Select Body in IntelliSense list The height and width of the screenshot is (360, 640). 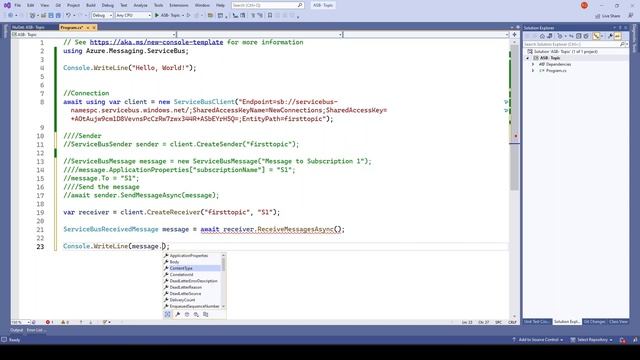point(174,262)
